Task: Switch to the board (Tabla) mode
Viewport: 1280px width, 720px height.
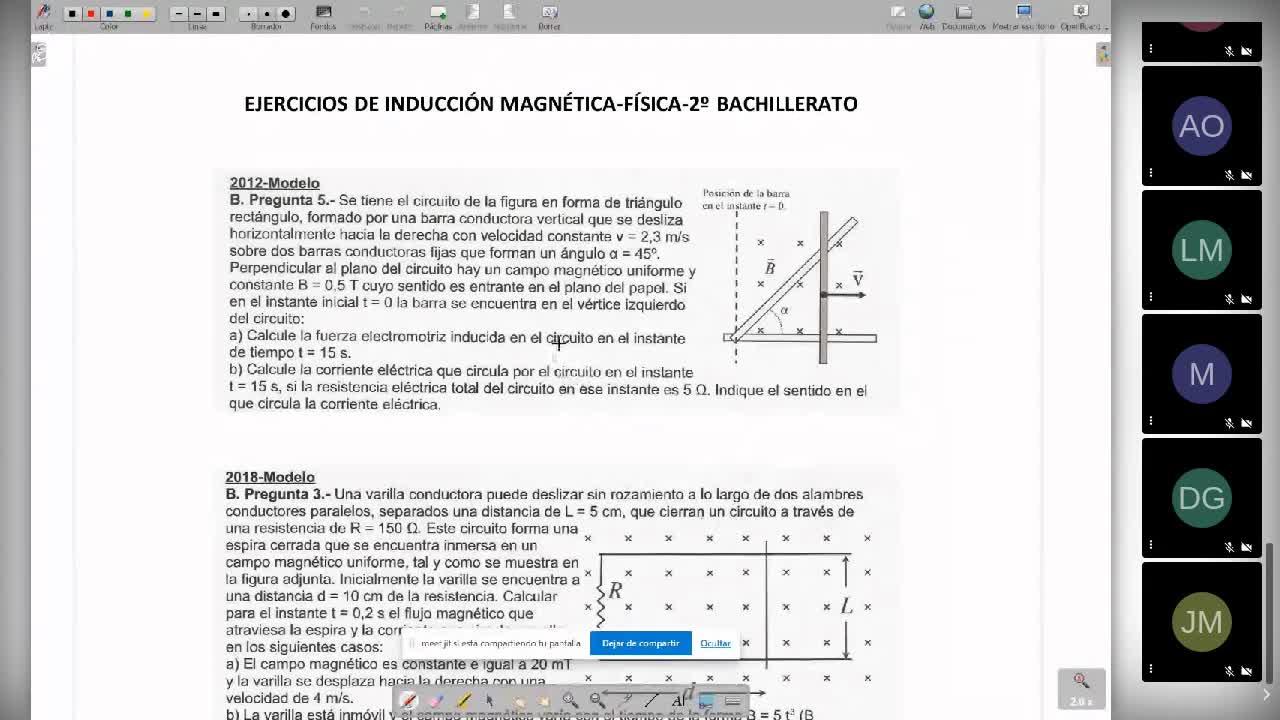Action: point(898,16)
